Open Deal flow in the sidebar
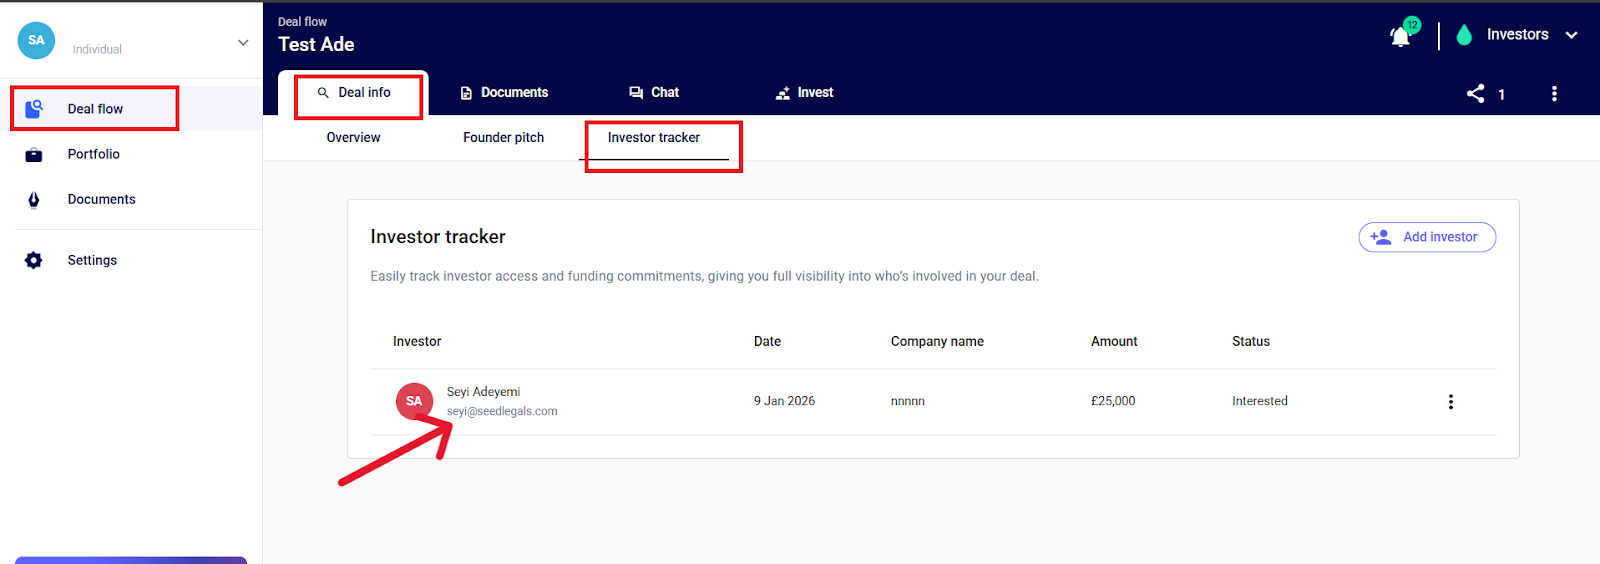The height and width of the screenshot is (564, 1600). pyautogui.click(x=95, y=109)
